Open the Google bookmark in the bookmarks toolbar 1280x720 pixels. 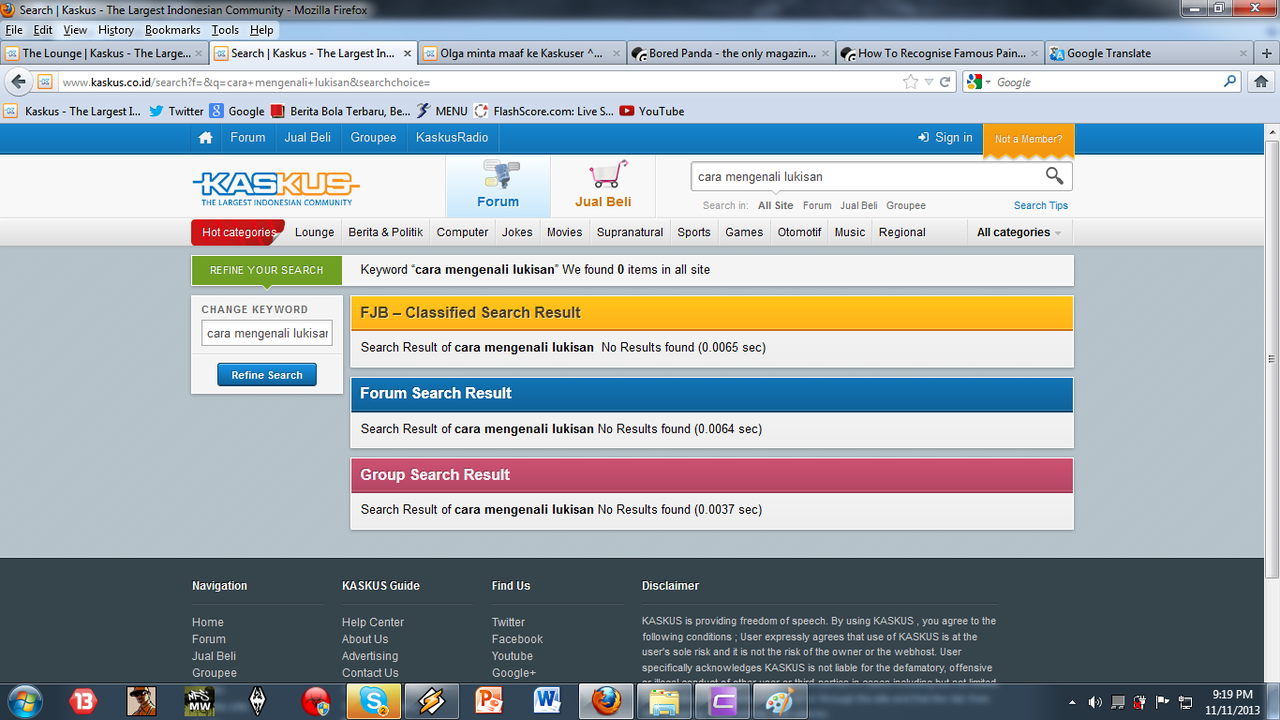[x=237, y=111]
